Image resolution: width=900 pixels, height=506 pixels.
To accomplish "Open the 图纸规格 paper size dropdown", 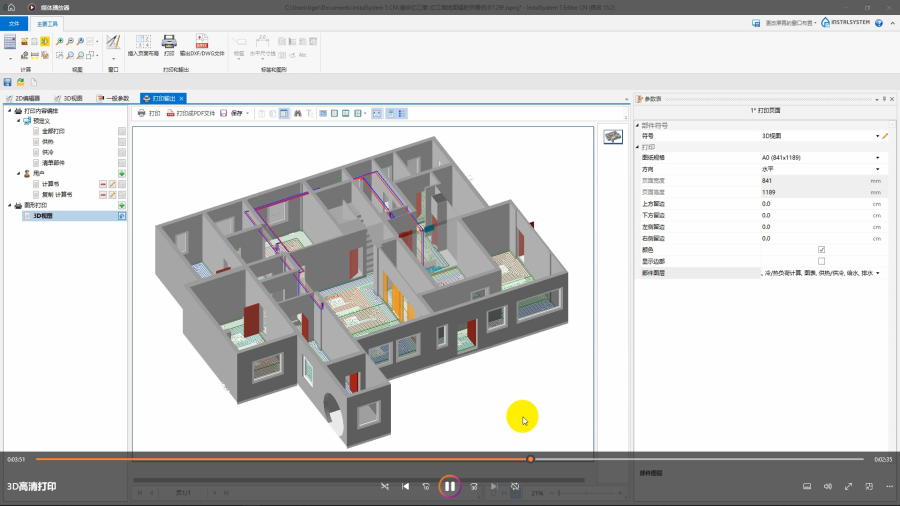I will (x=878, y=158).
